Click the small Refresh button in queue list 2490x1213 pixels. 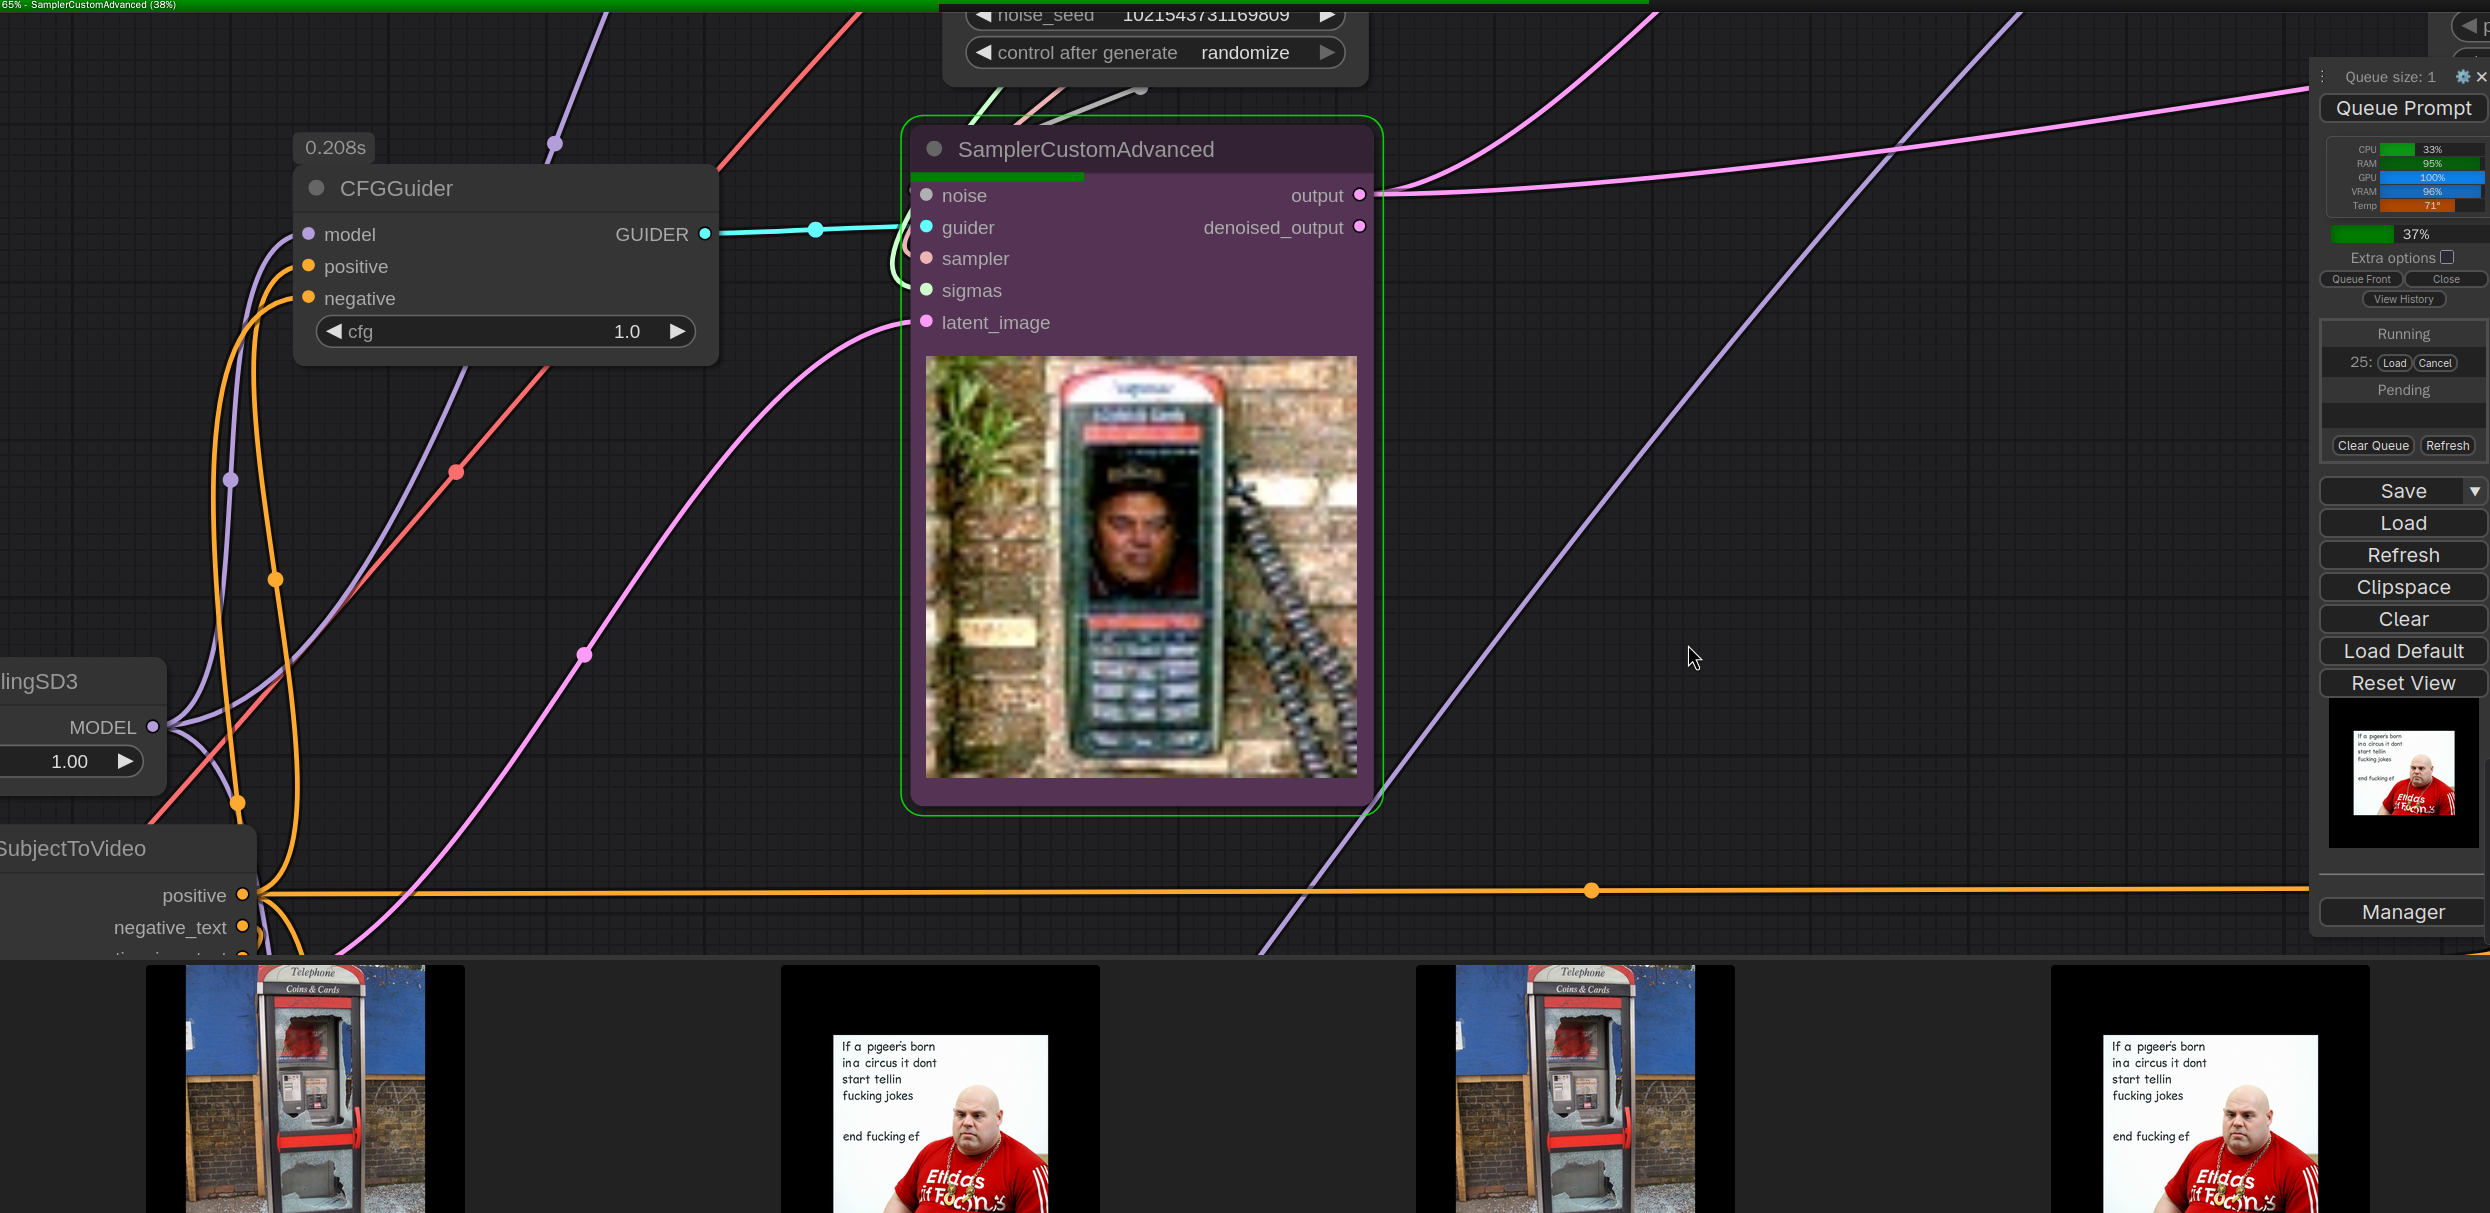click(2447, 446)
